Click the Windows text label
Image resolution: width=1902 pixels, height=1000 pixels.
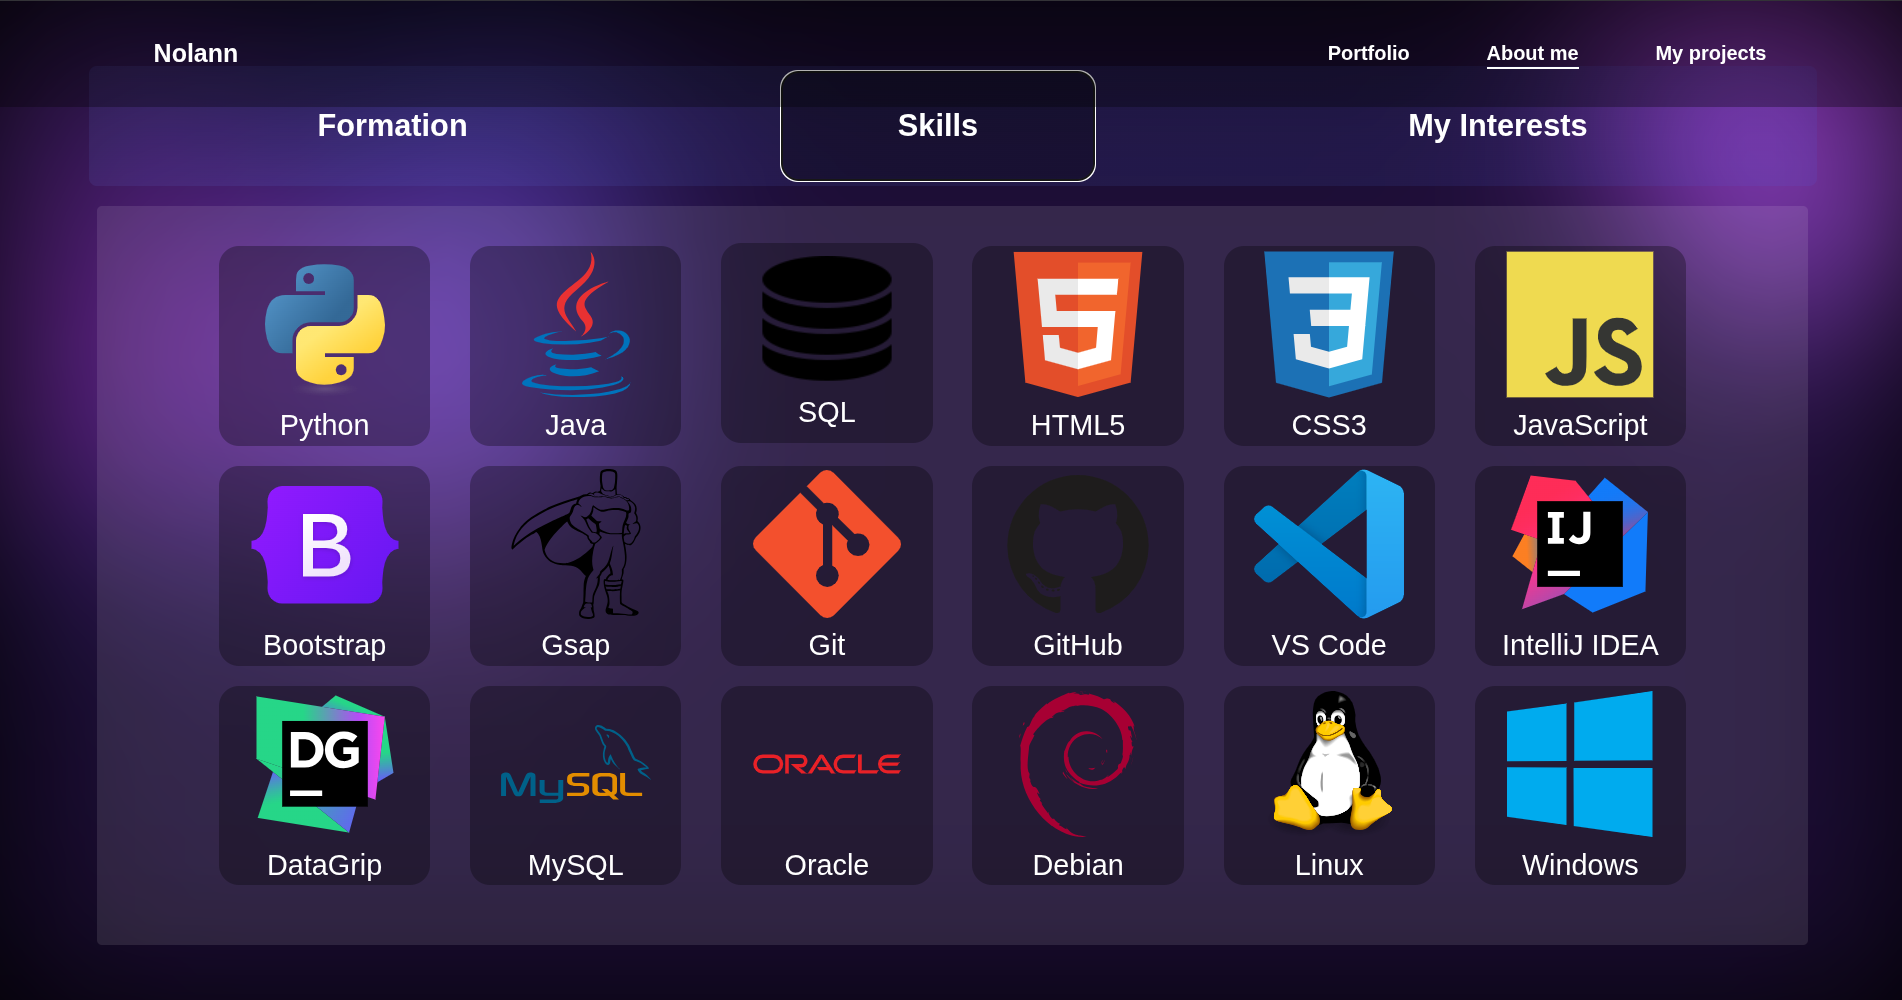(1580, 865)
